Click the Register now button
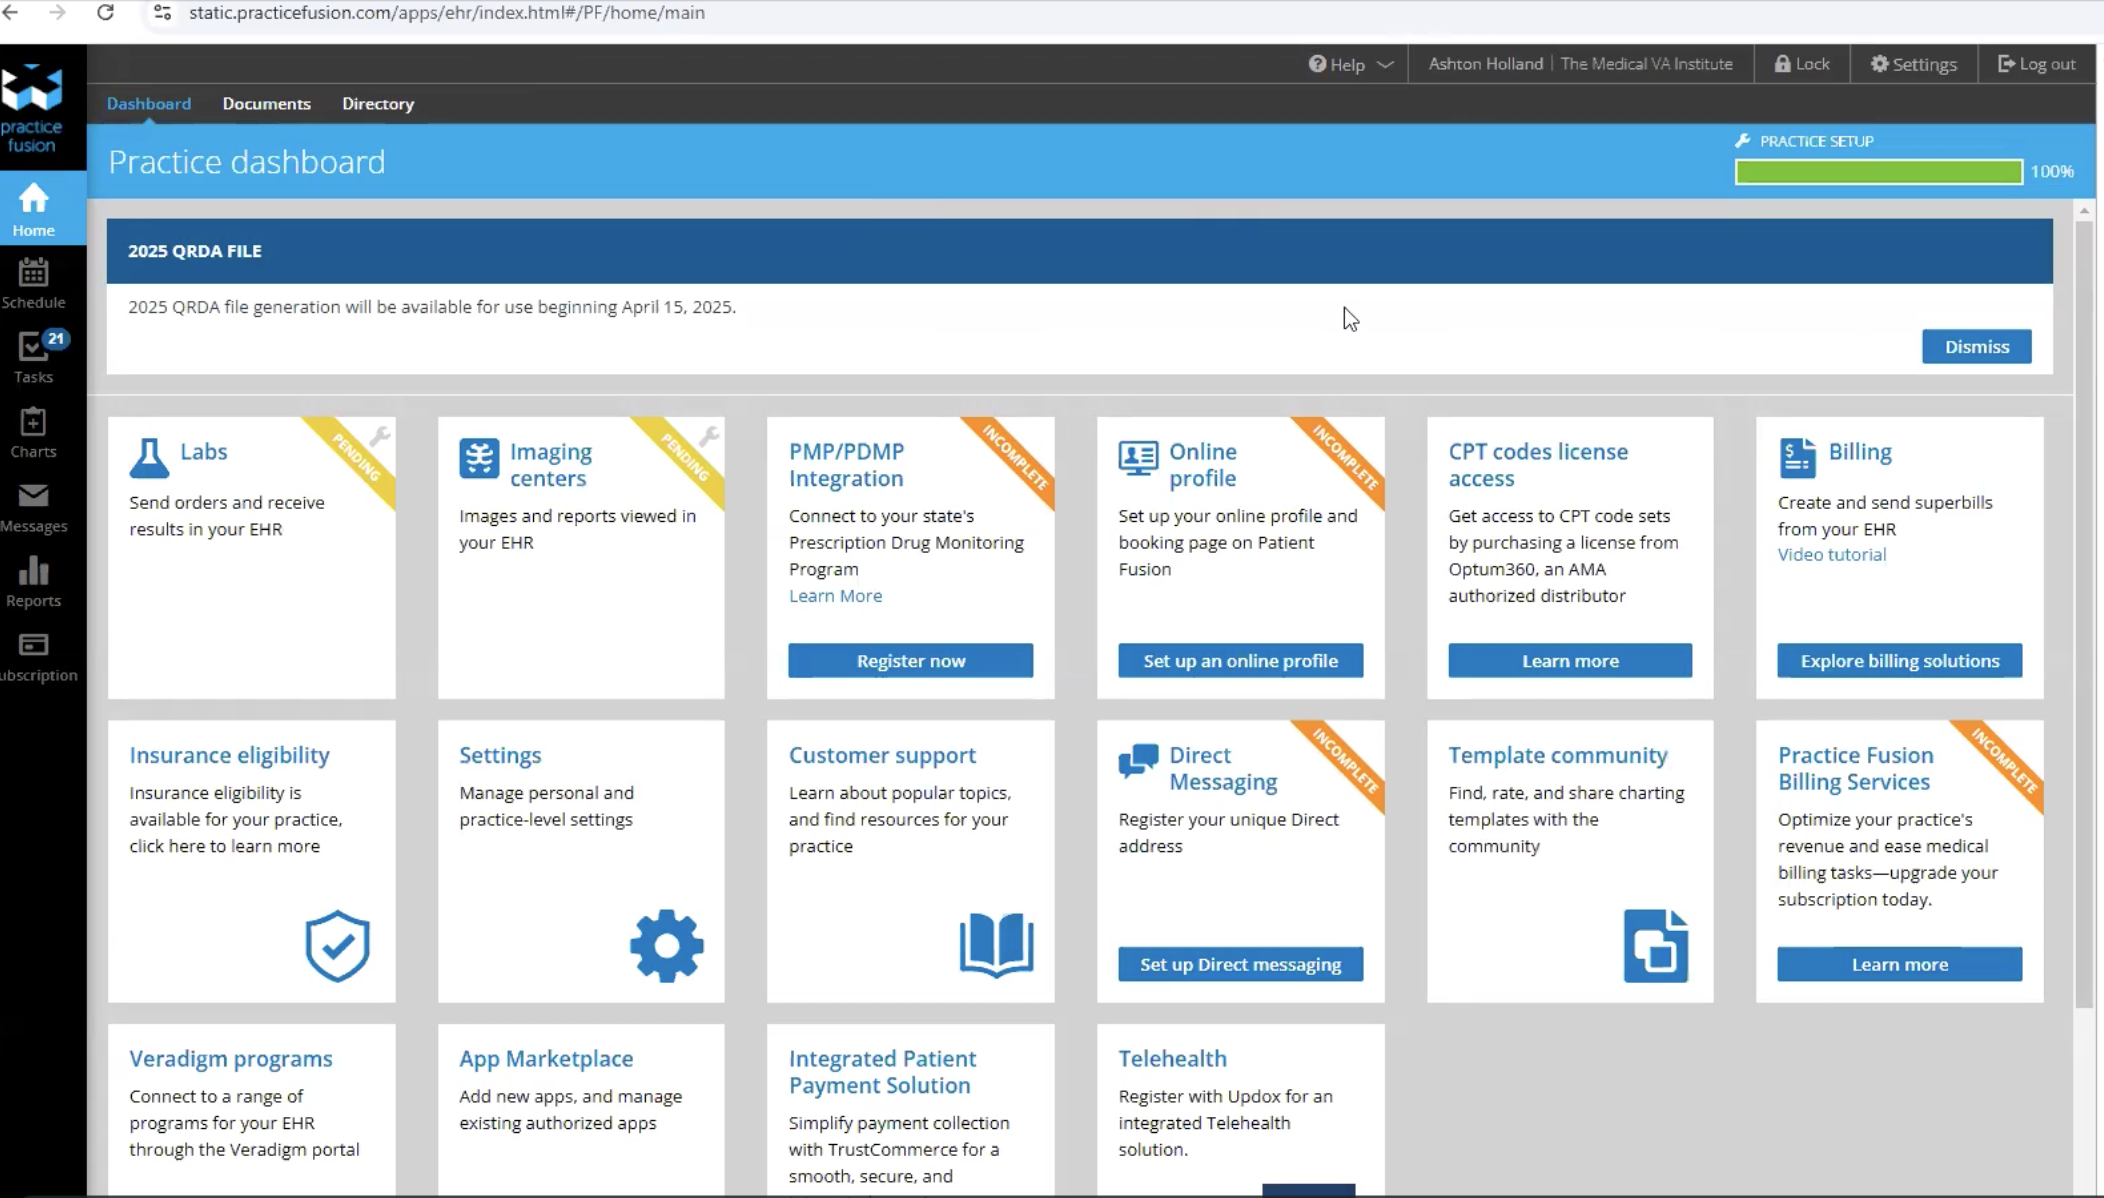2104x1198 pixels. (x=910, y=661)
